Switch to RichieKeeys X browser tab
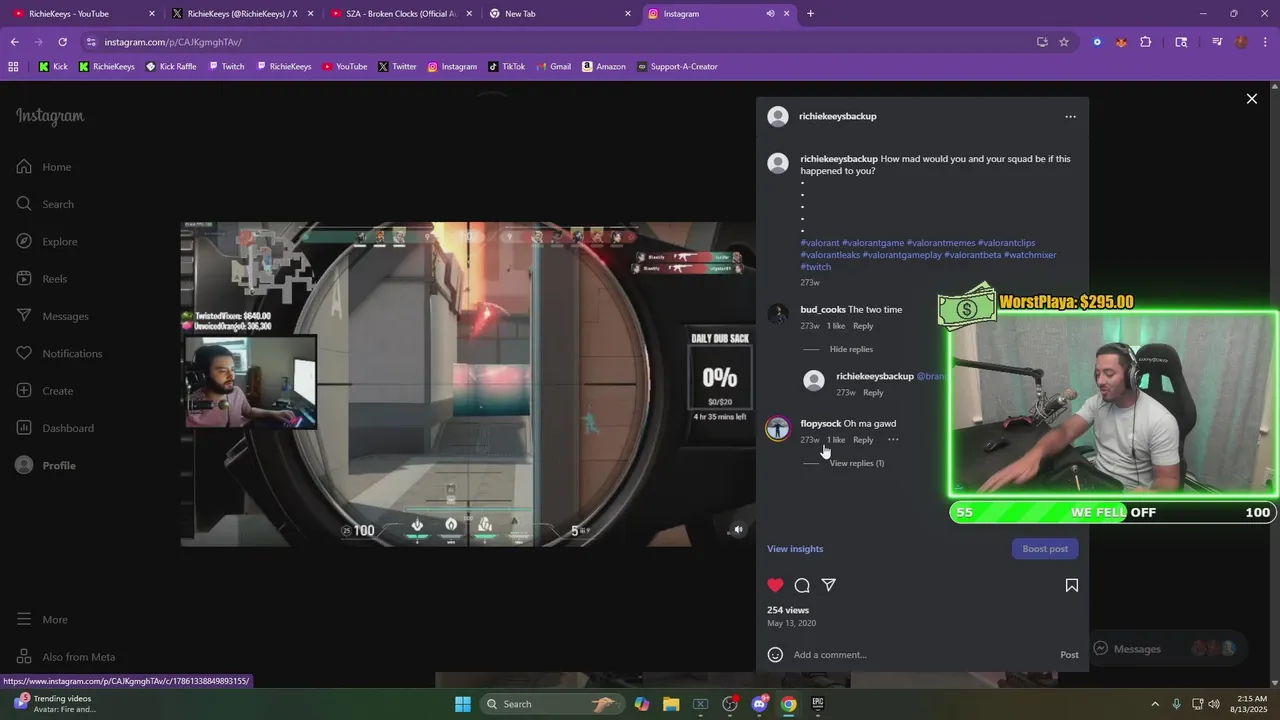 pyautogui.click(x=241, y=14)
